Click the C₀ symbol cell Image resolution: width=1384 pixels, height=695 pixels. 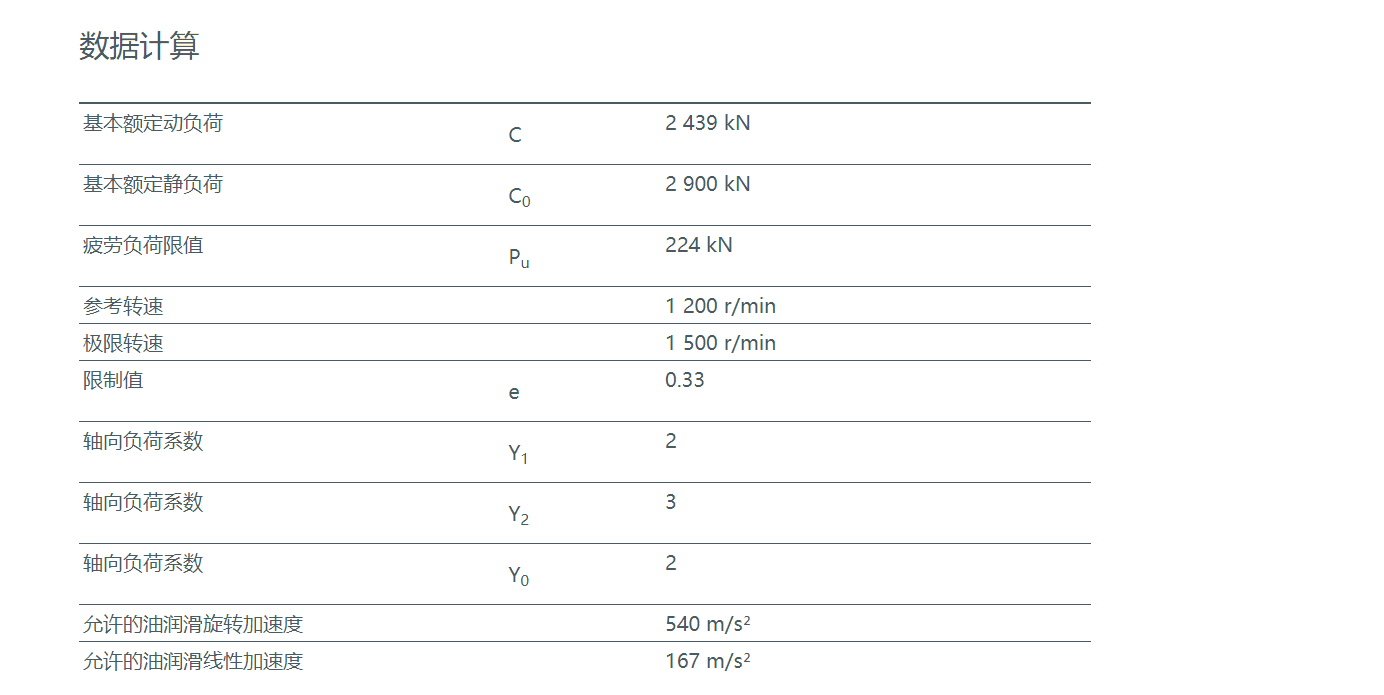click(519, 197)
